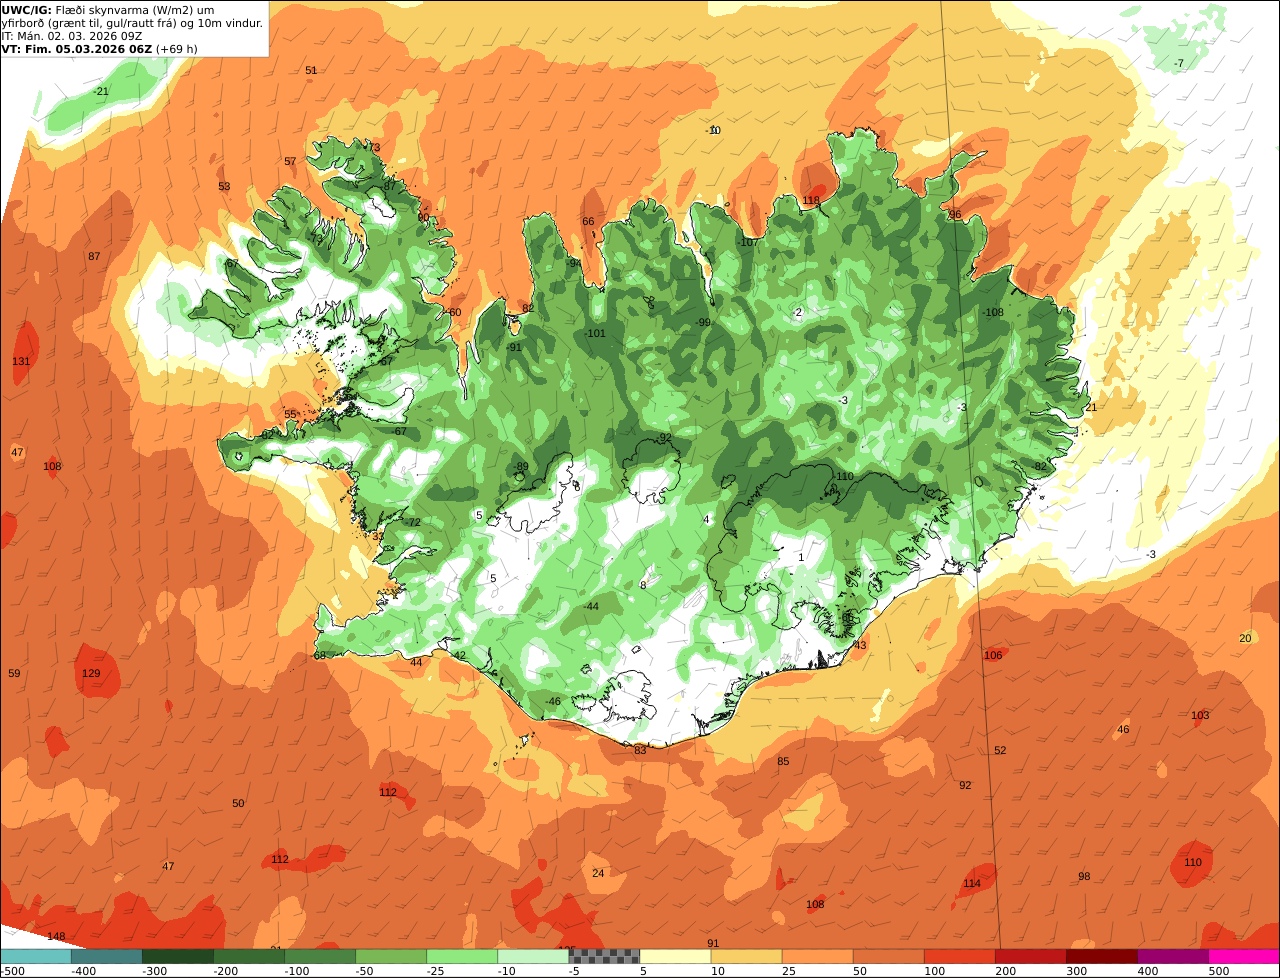This screenshot has height=978, width=1280.
Task: Click the map value '-44' in the south
Action: point(590,606)
